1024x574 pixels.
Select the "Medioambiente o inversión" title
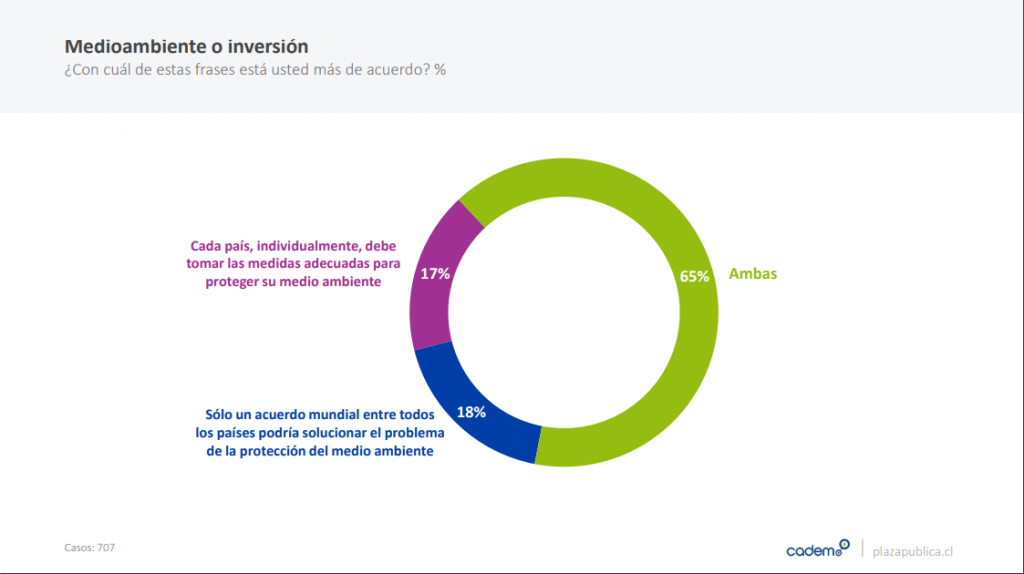tap(186, 46)
